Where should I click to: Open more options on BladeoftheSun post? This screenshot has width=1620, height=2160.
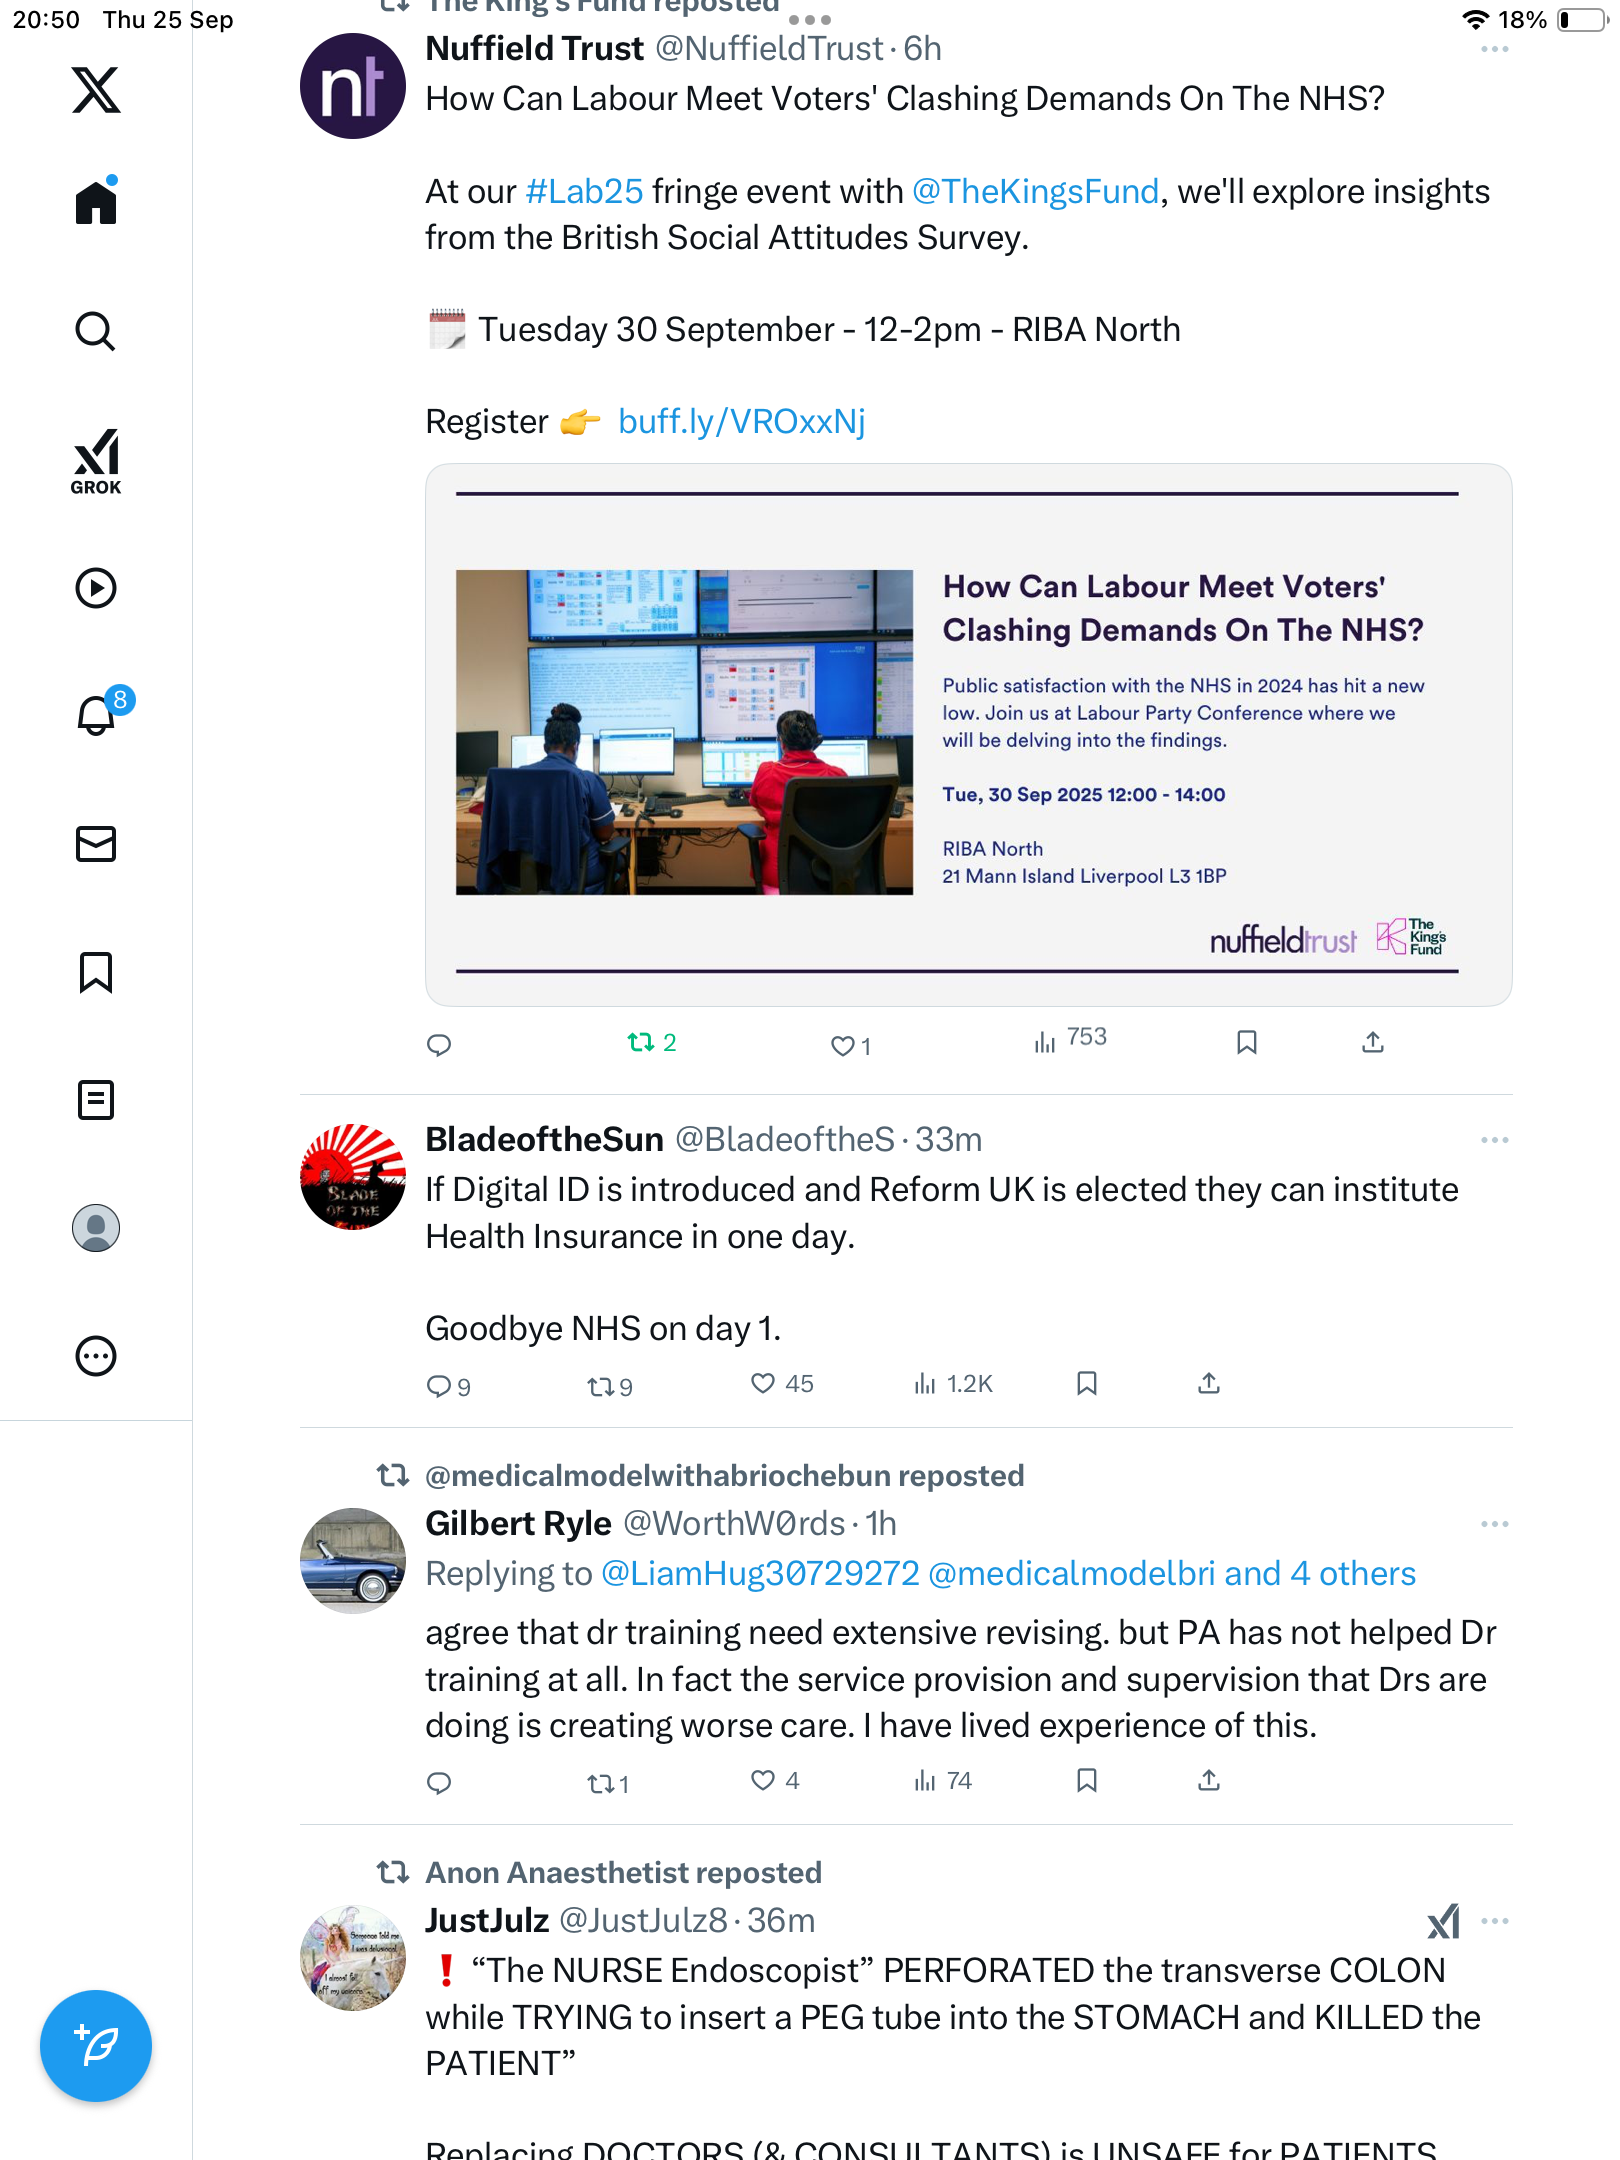coord(1494,1140)
